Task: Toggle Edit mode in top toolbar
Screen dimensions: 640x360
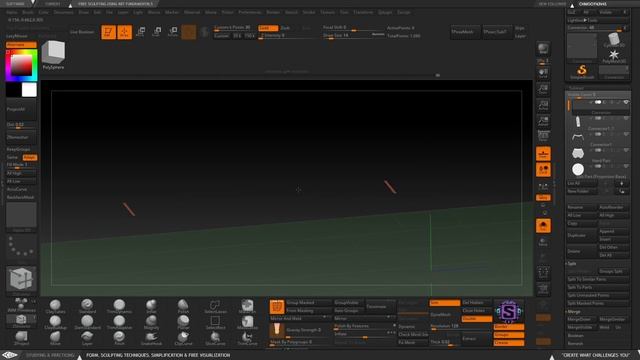Action: [108, 32]
